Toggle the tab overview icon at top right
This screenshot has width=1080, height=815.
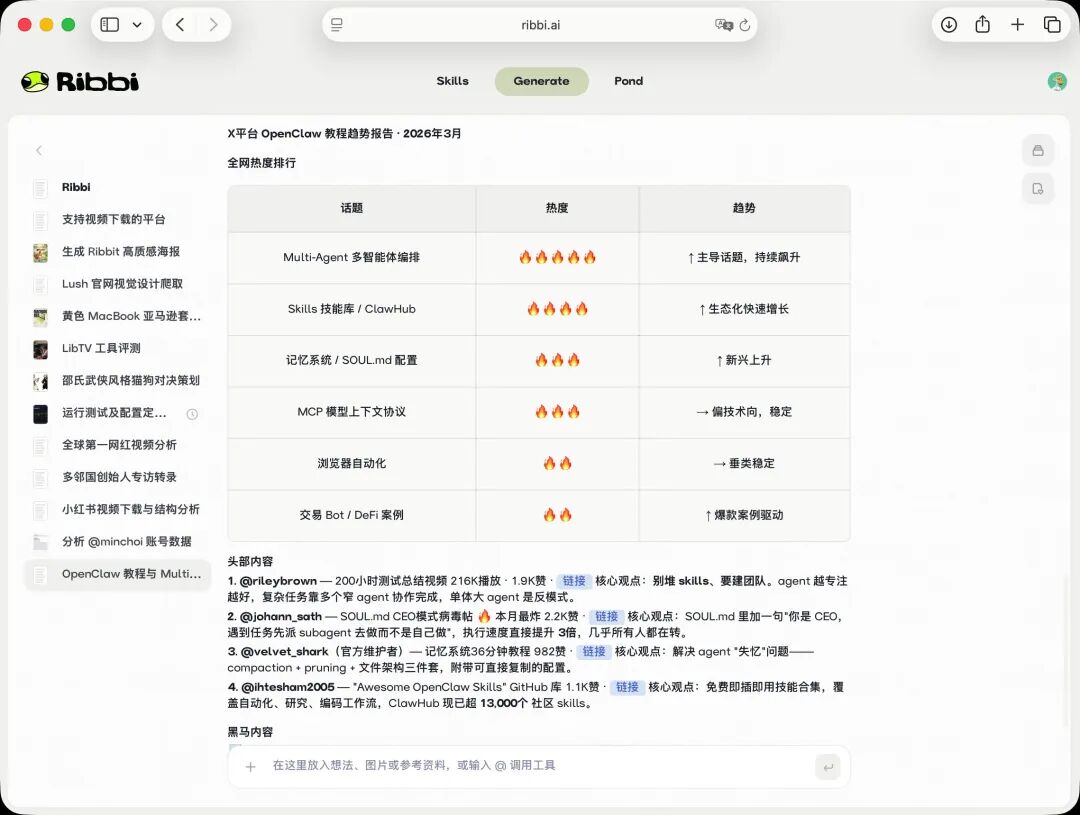point(1051,24)
